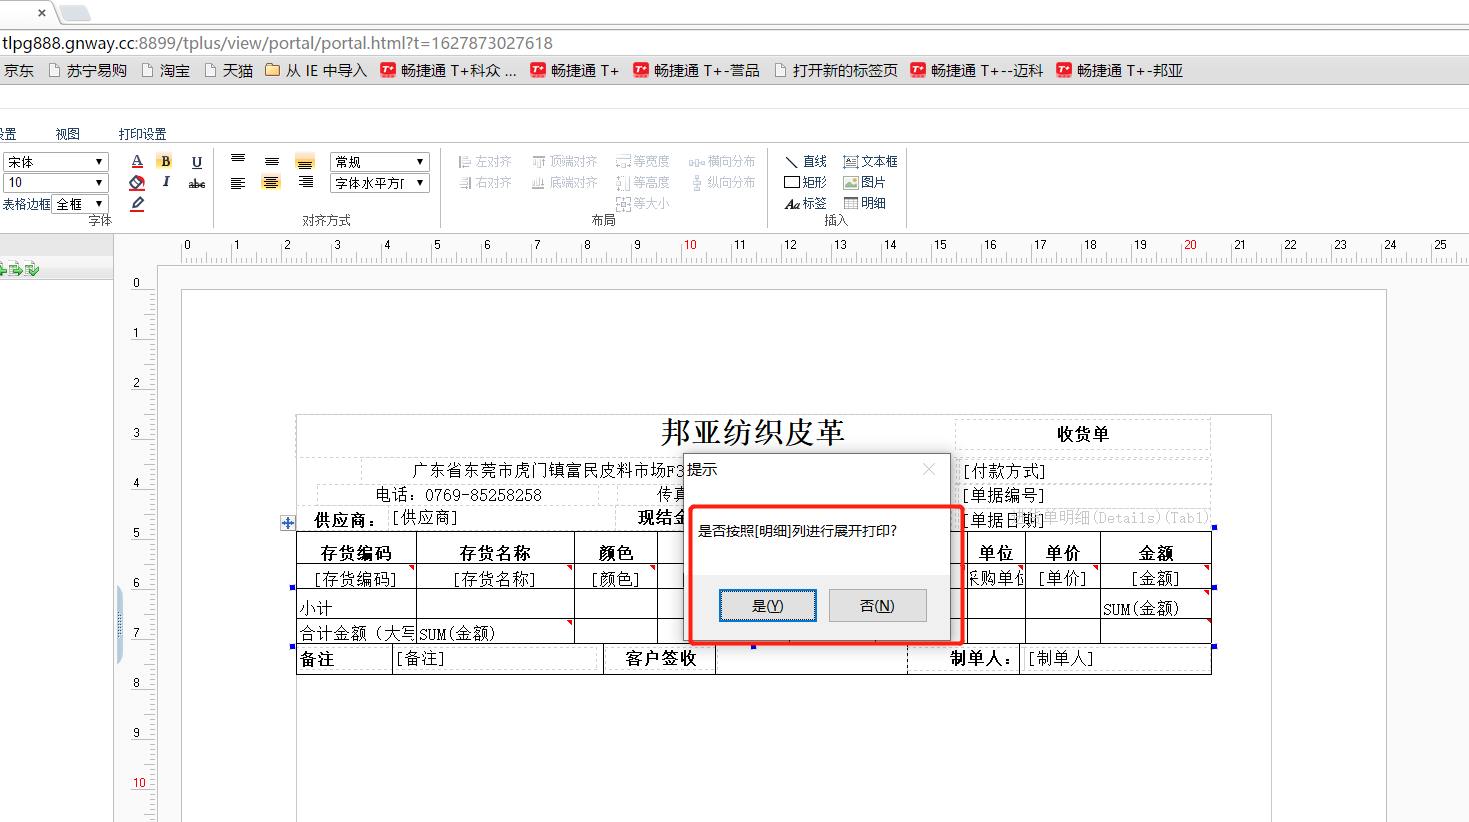Open the 打开新的标签页 bookmark
Viewport: 1469px width, 822px height.
[x=836, y=70]
